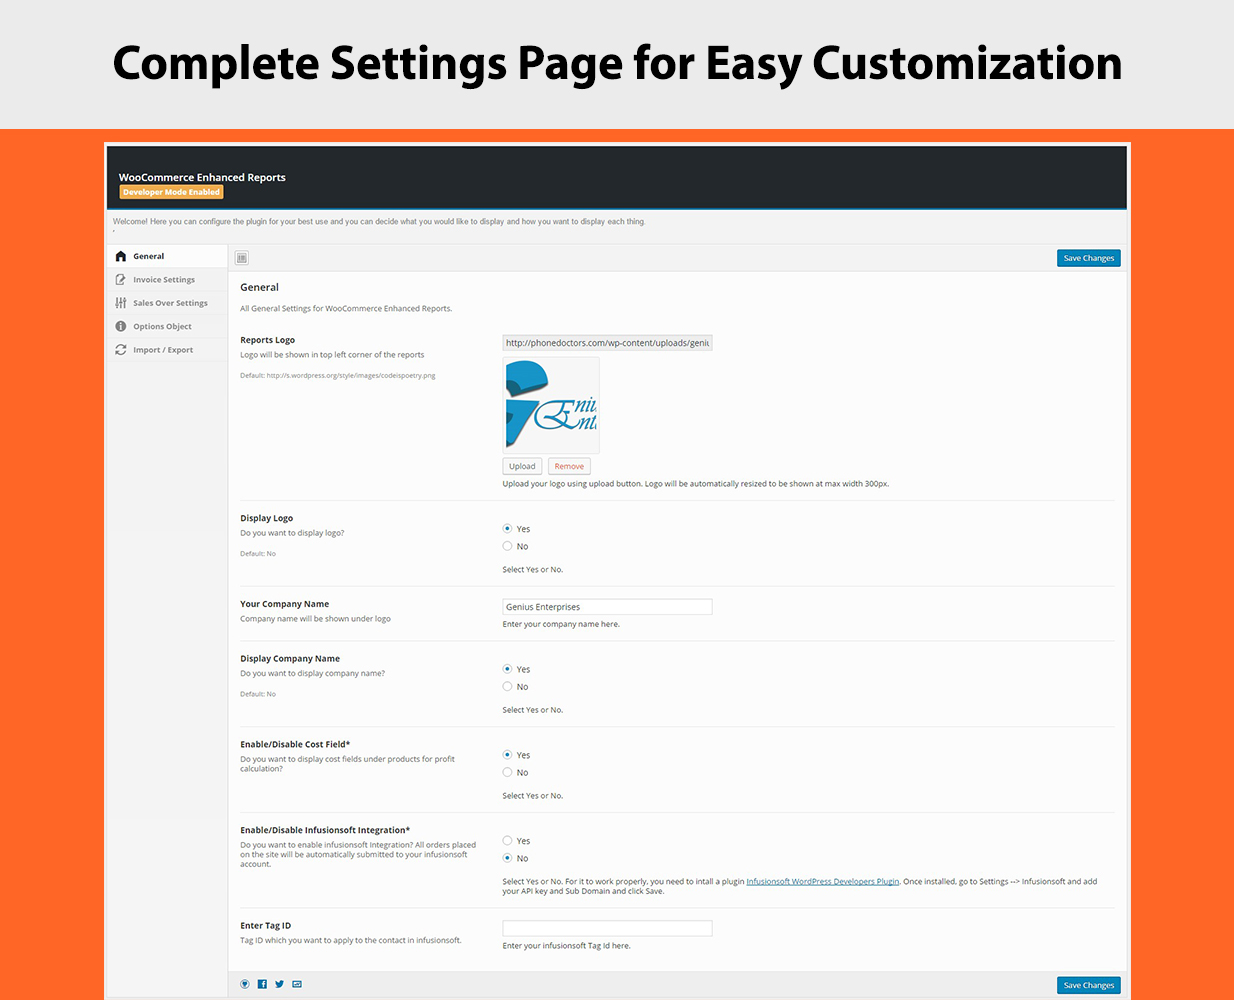Switch to Sales Over Settings tab

pos(167,303)
